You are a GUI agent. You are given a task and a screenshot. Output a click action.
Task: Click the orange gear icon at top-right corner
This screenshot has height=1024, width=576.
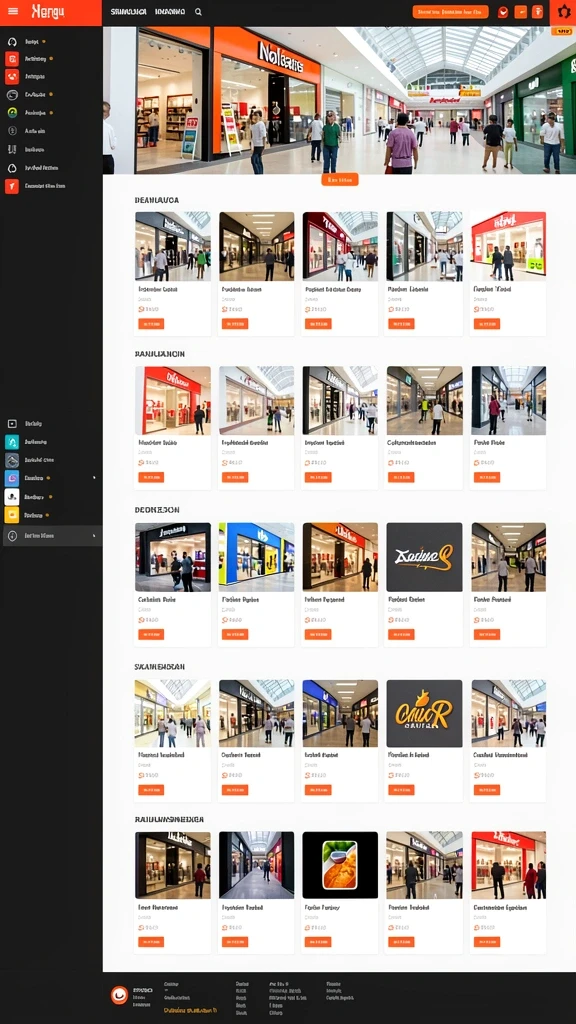click(563, 12)
